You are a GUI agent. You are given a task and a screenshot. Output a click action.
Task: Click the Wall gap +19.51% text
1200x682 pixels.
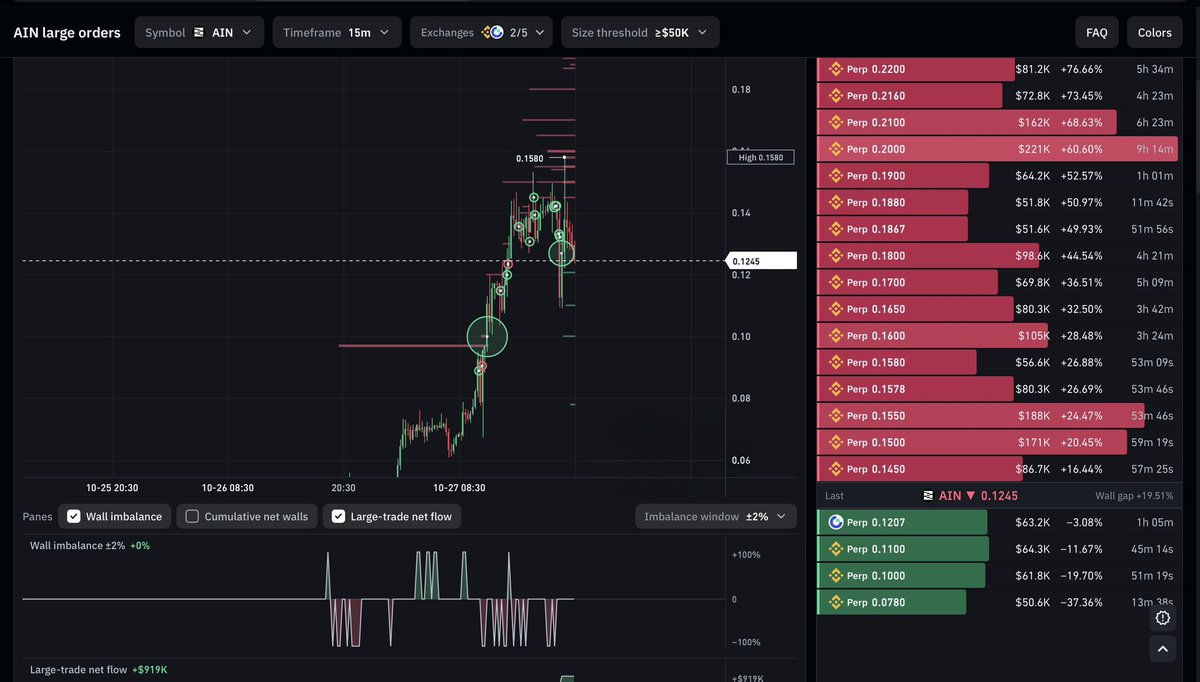click(1133, 496)
